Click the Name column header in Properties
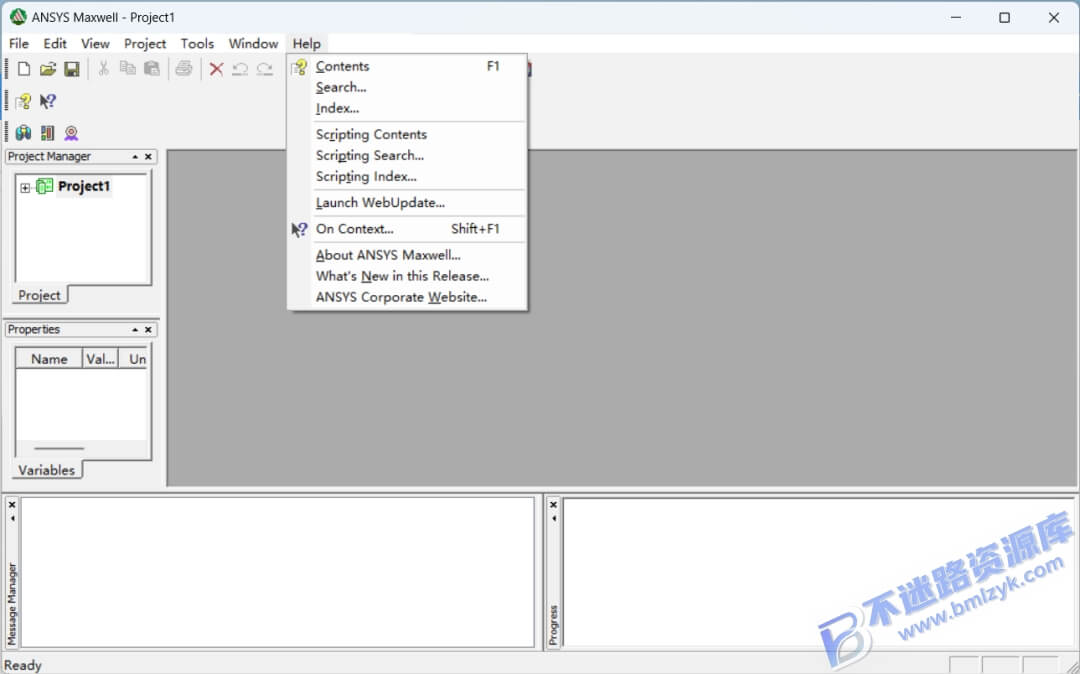The image size is (1080, 674). point(49,359)
